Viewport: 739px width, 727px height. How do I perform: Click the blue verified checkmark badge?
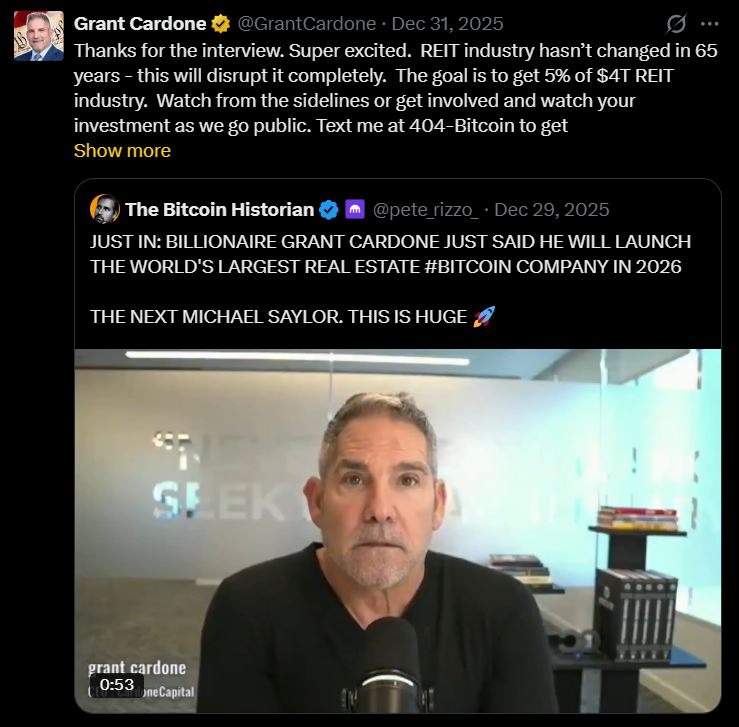click(x=328, y=210)
